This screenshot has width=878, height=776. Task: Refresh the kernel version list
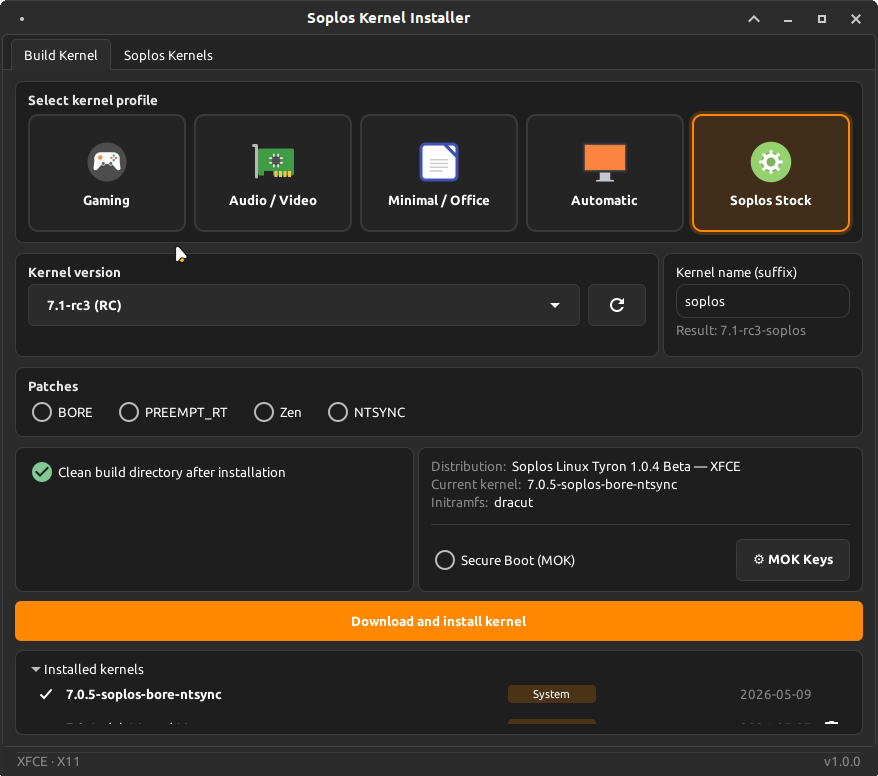point(617,305)
